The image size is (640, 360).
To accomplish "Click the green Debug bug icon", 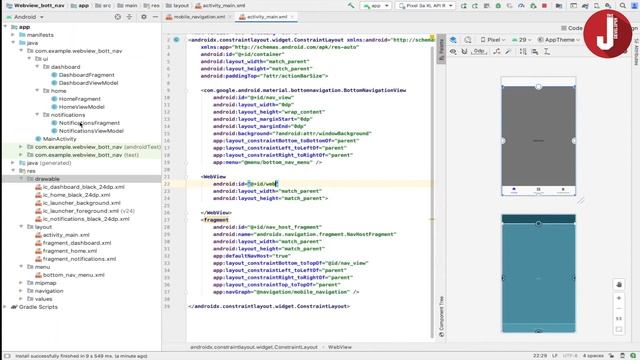I will tap(498, 6).
